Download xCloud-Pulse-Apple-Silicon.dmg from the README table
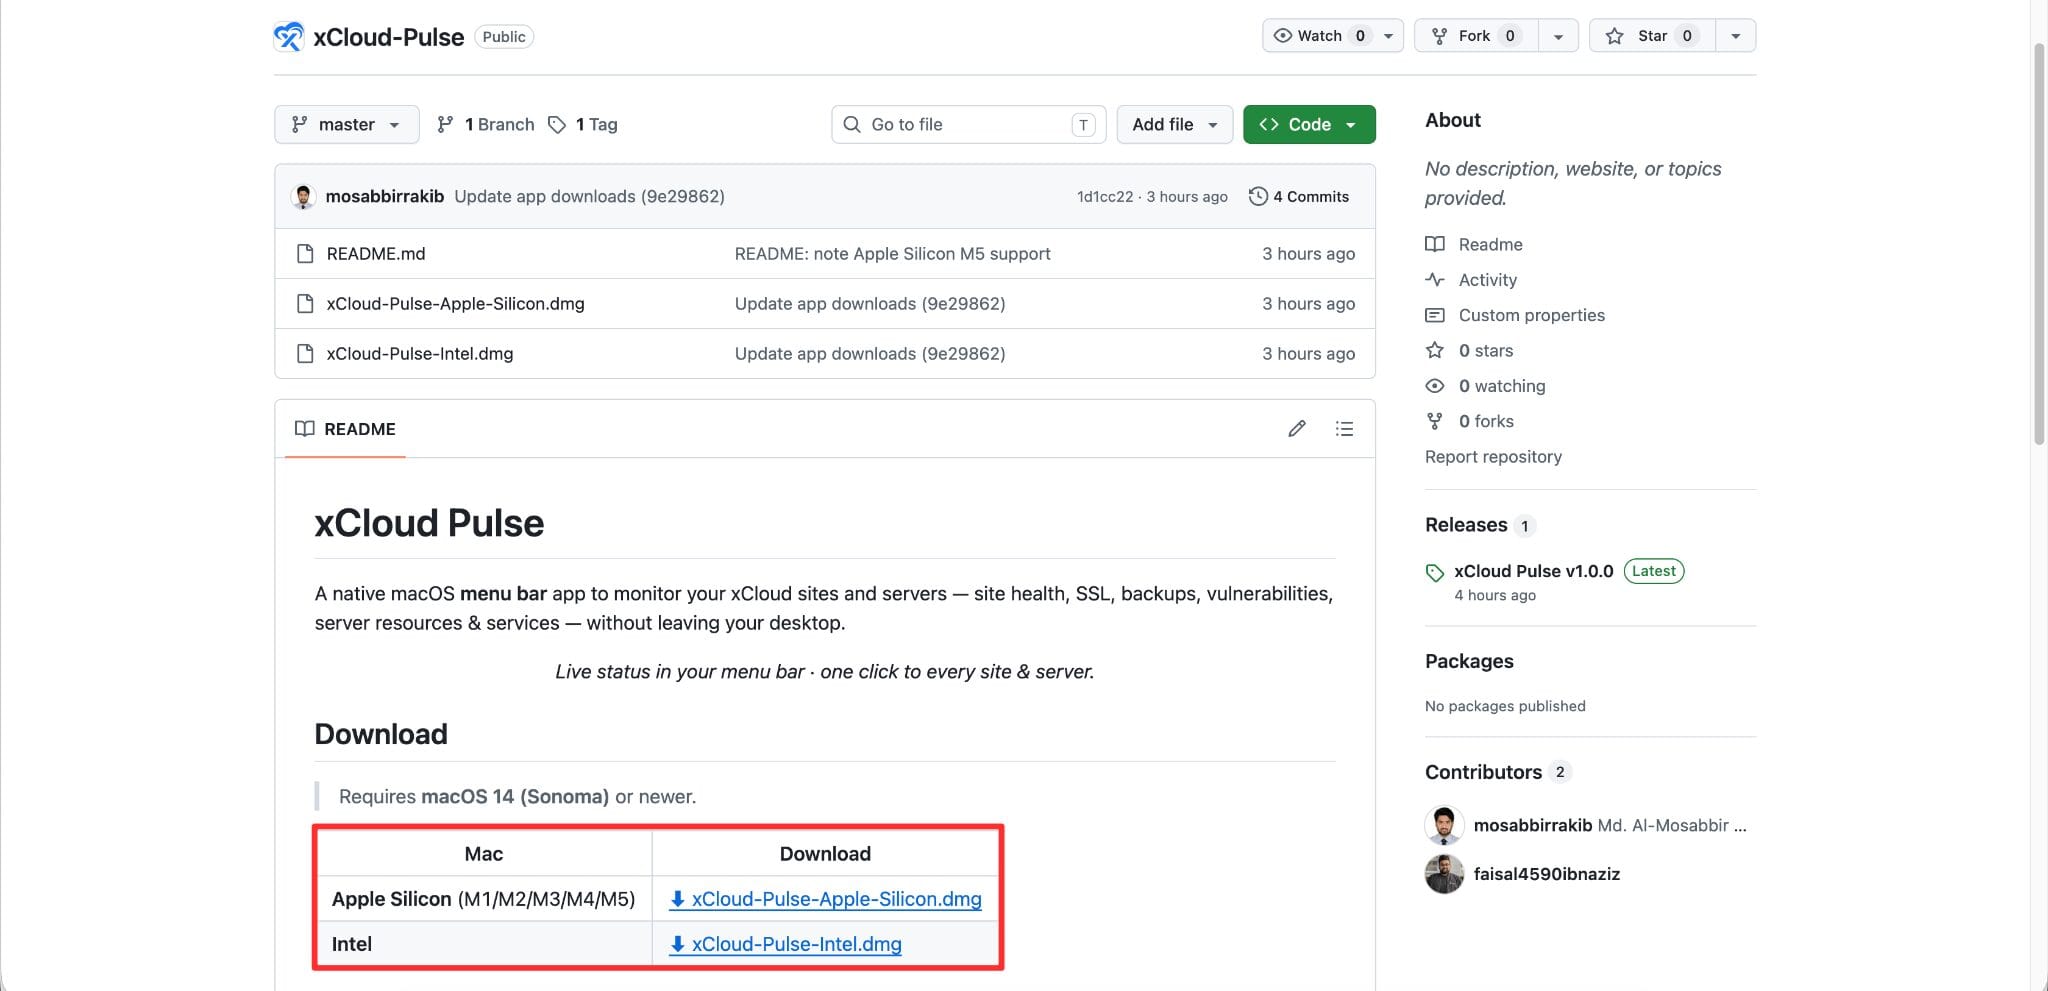 (825, 899)
